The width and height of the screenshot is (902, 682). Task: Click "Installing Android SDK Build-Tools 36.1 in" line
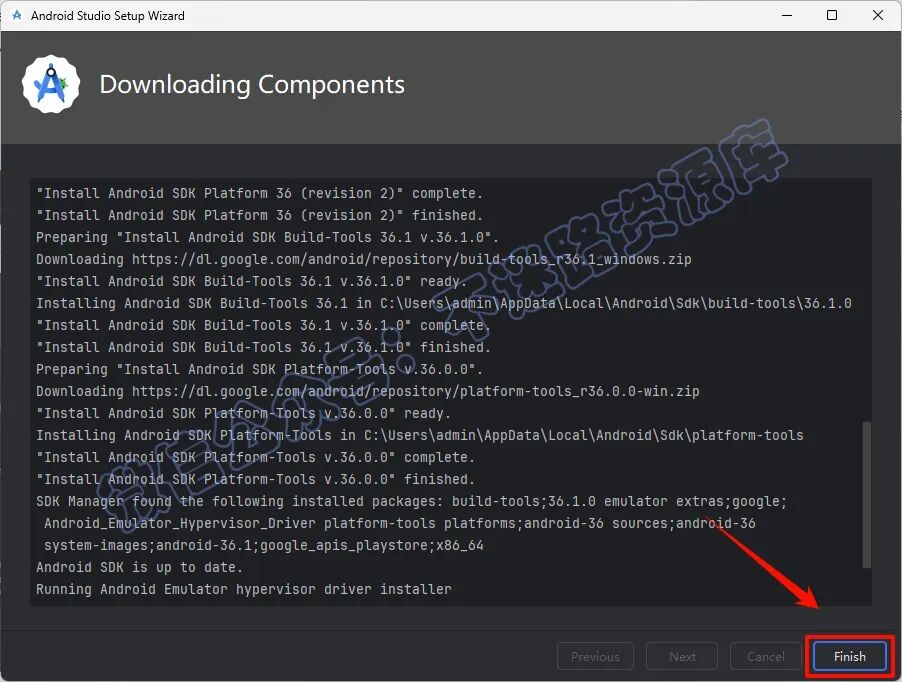pyautogui.click(x=444, y=303)
